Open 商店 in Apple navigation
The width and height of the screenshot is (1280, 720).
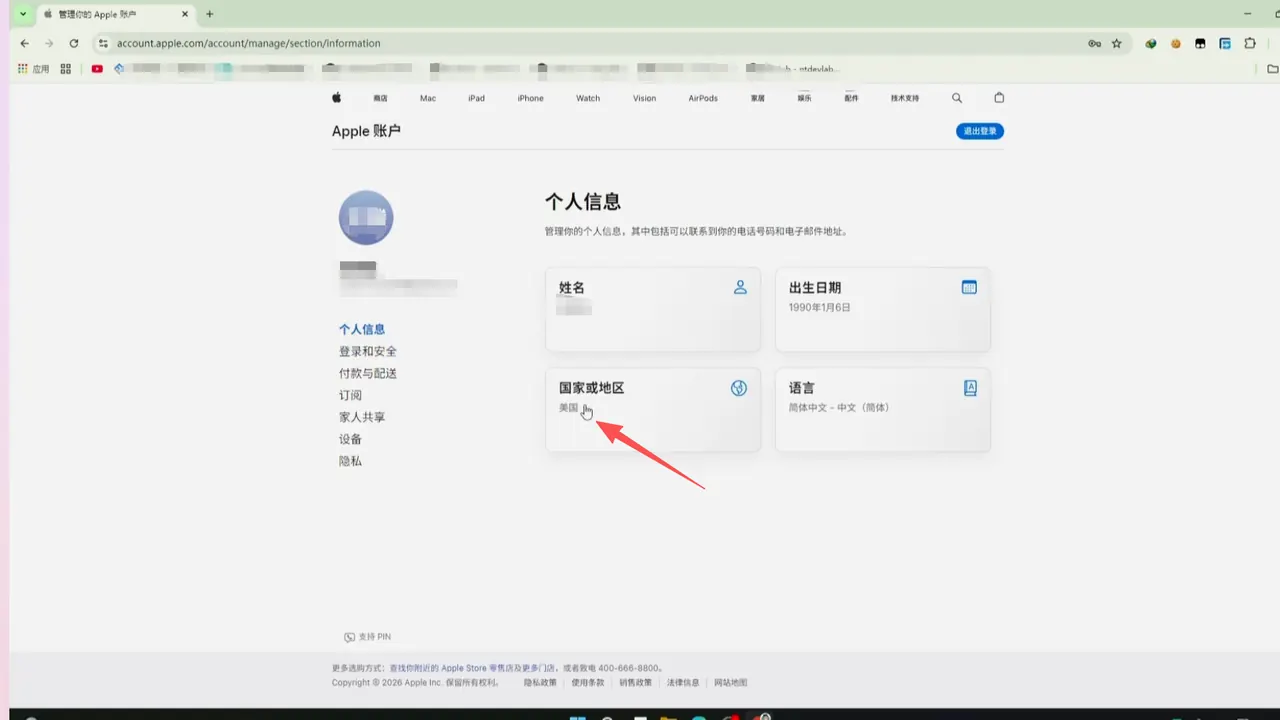coord(380,98)
